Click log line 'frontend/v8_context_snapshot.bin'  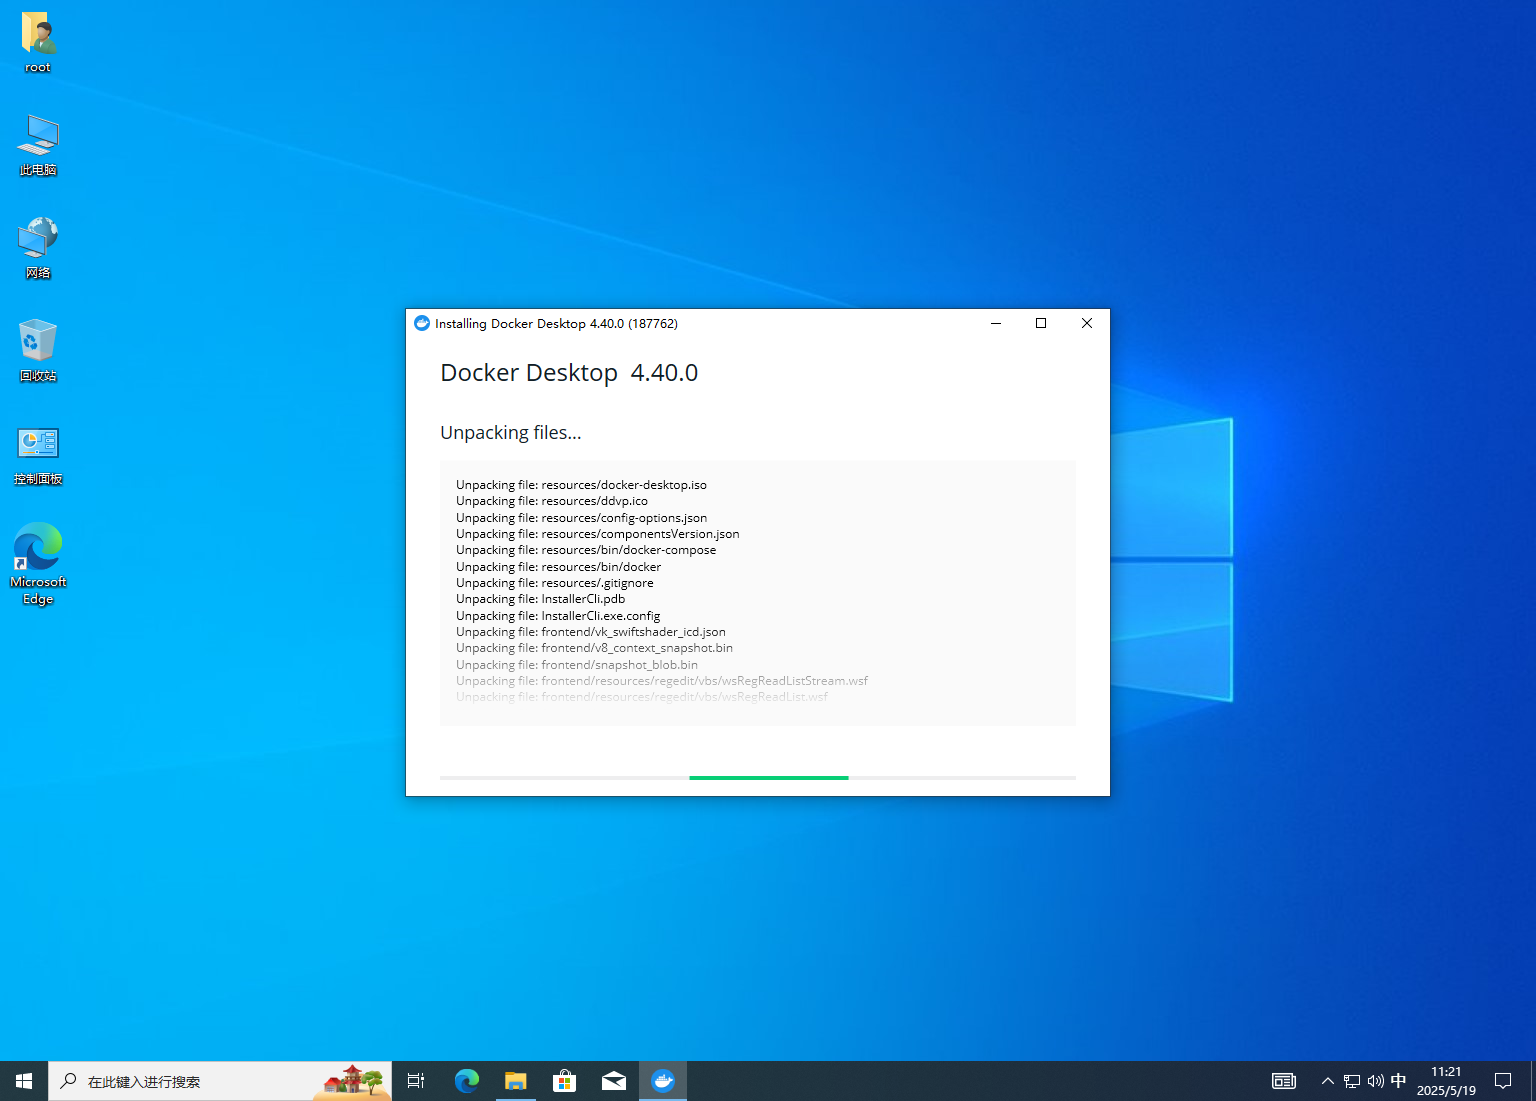tap(594, 648)
